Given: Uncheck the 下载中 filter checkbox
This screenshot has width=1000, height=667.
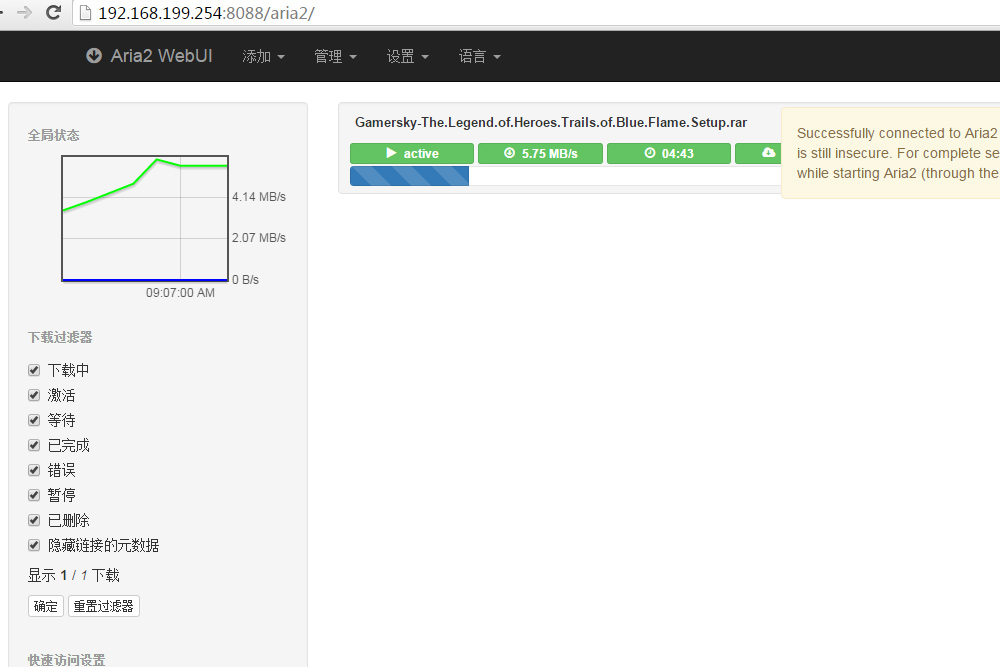Looking at the screenshot, I should pos(34,370).
